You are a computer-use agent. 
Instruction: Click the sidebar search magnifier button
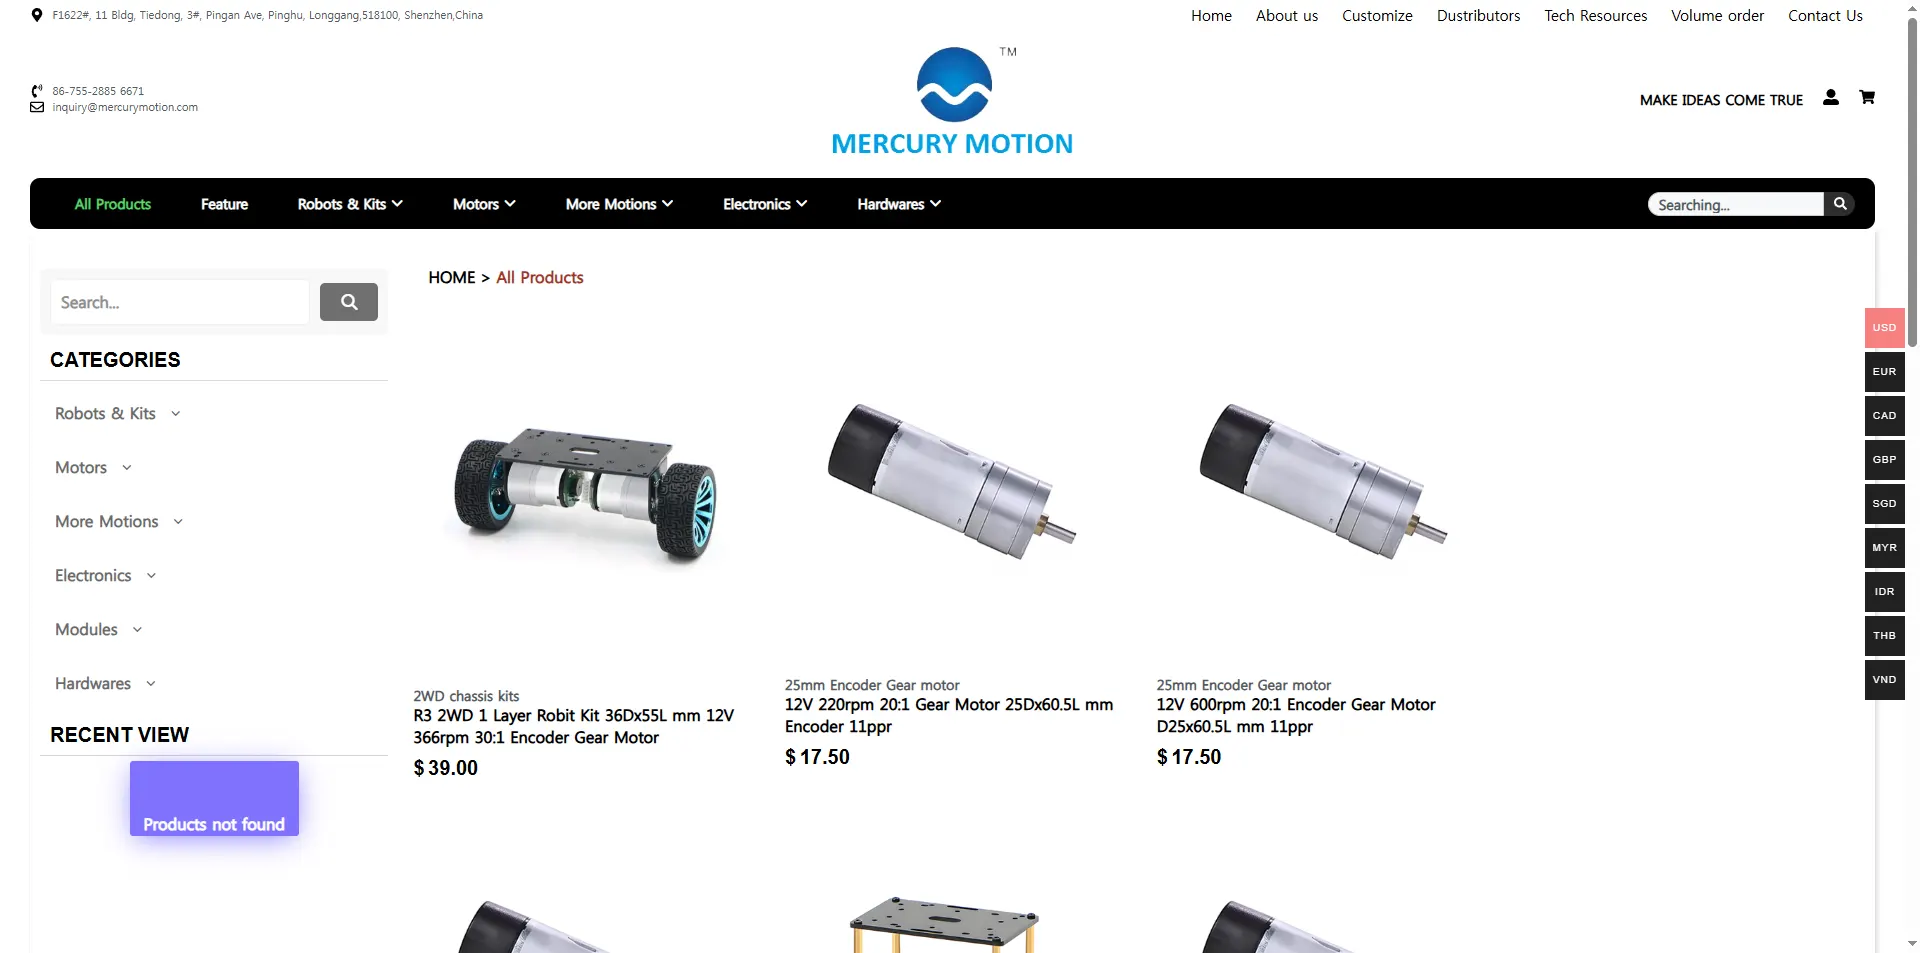tap(349, 302)
